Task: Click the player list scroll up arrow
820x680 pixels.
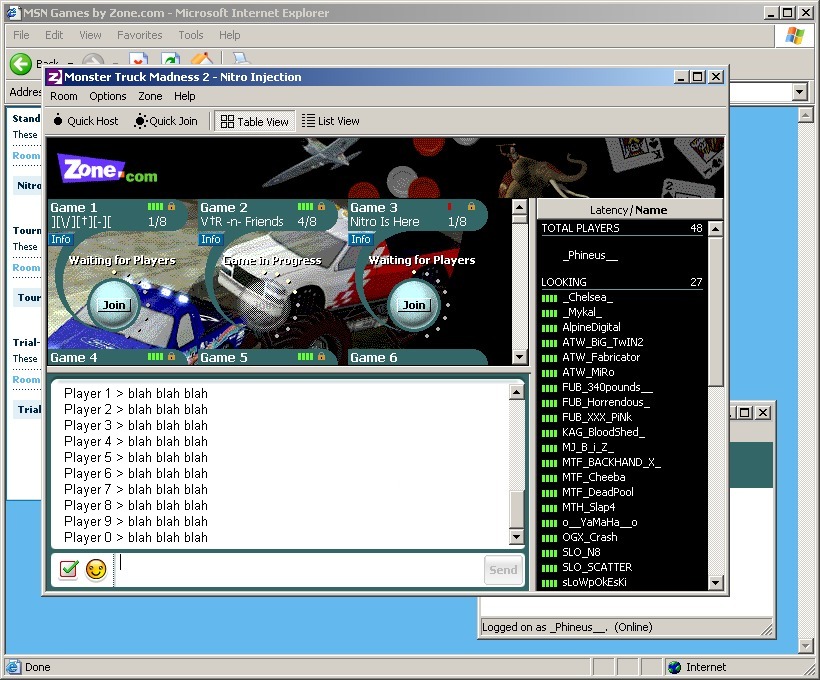Action: 715,229
